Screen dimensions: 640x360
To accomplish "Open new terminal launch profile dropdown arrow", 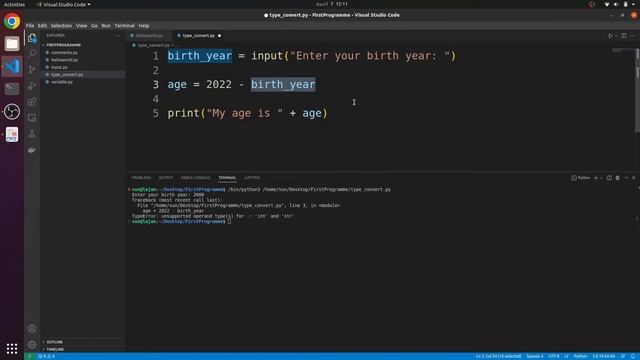I will pos(601,178).
